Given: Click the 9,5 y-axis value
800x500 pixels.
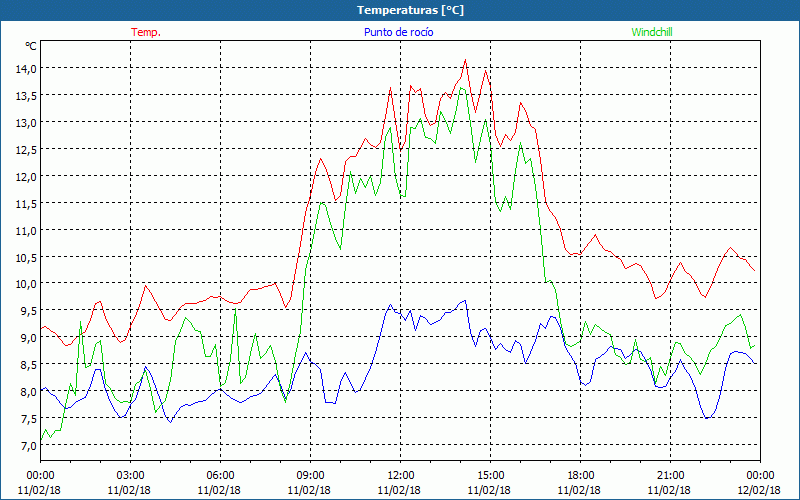Looking at the screenshot, I should [x=28, y=311].
